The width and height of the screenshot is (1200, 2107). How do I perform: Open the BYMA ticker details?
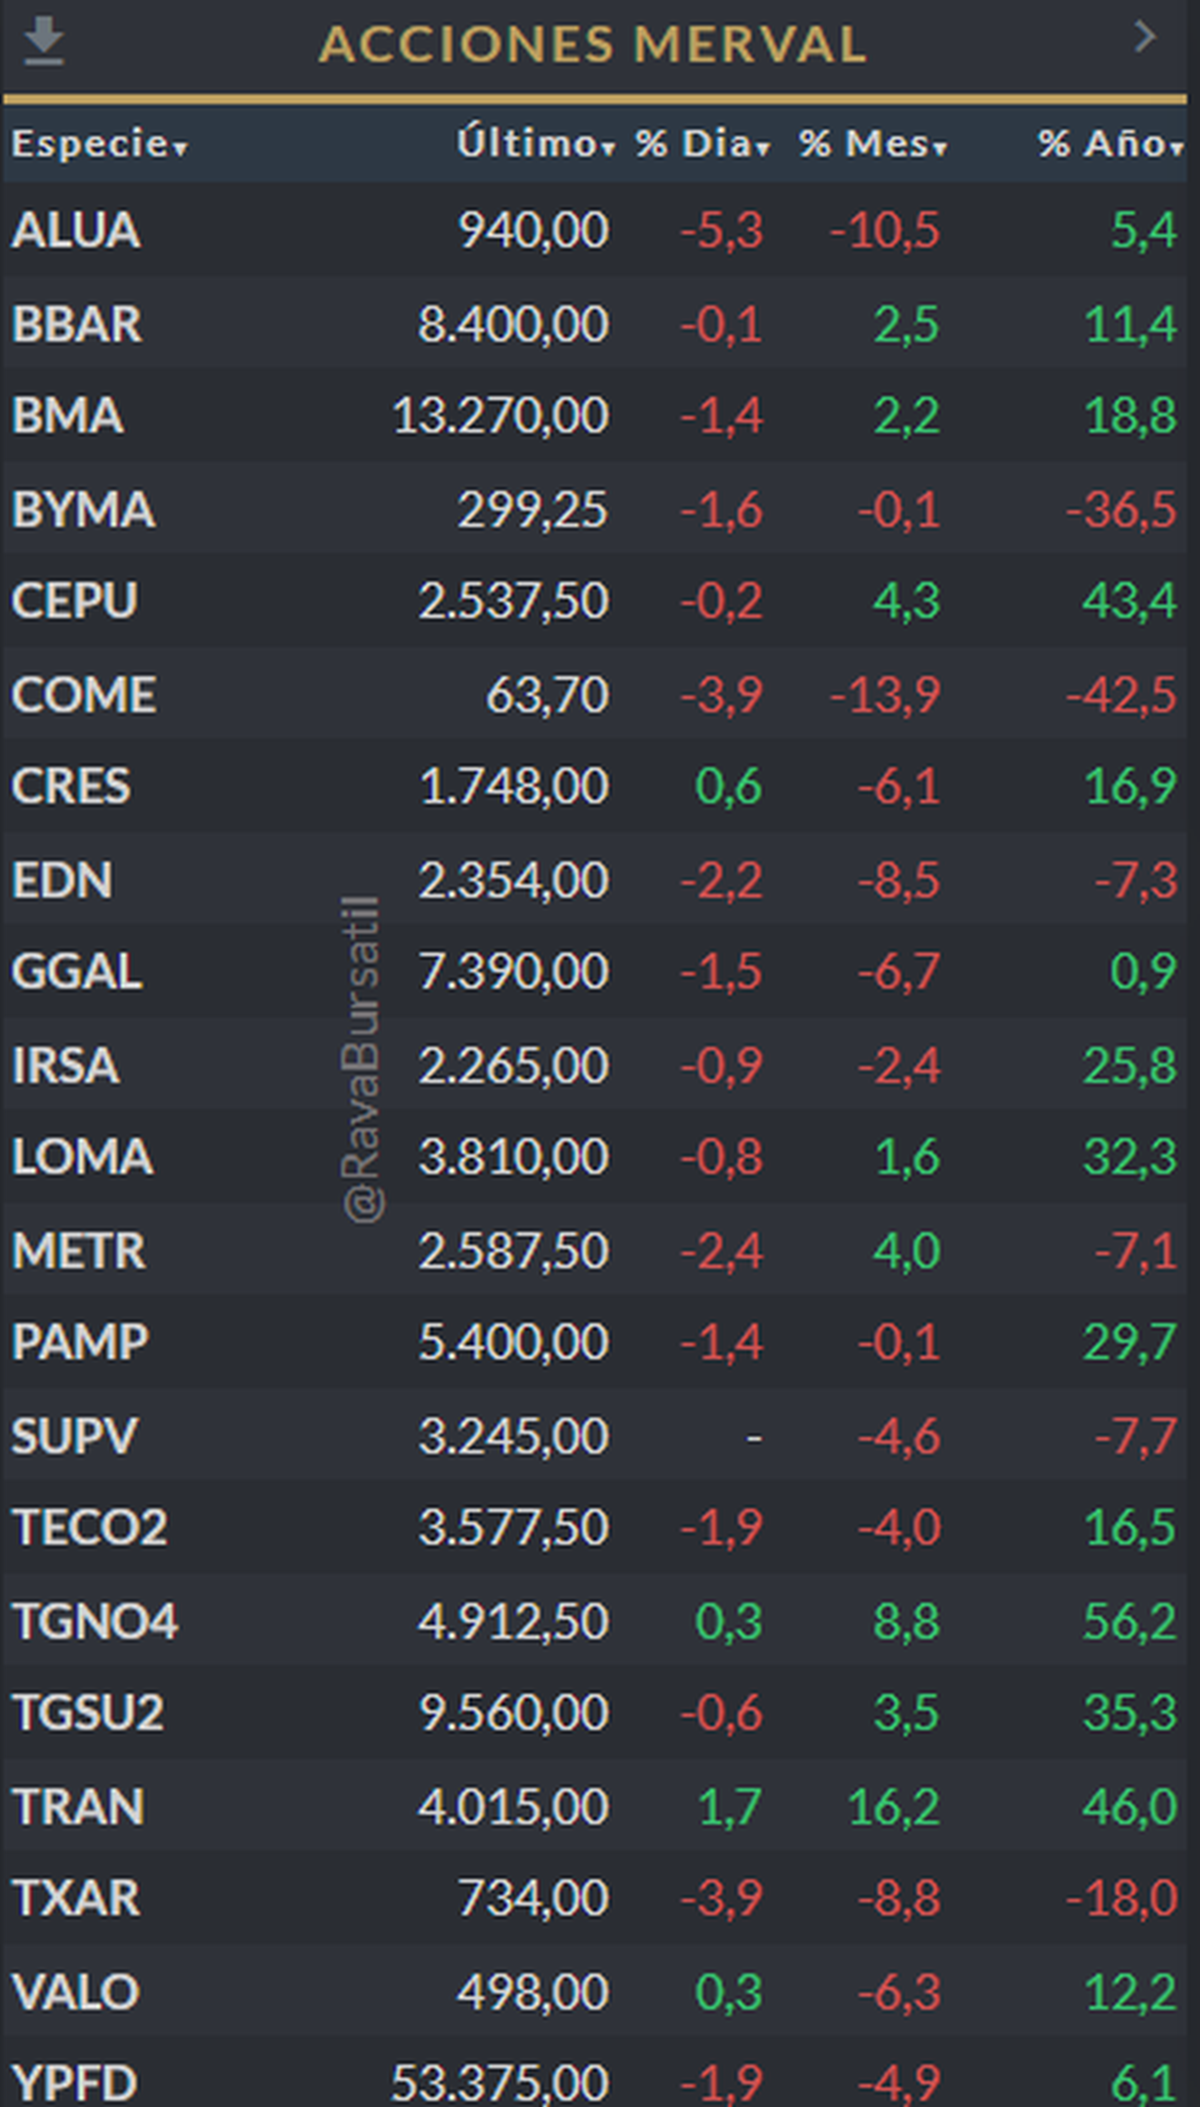(83, 510)
